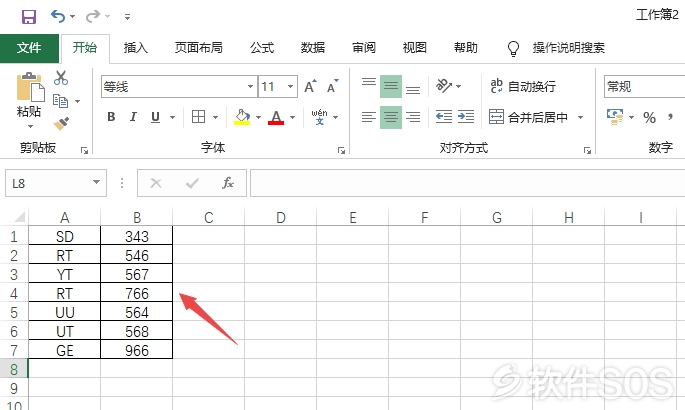This screenshot has width=685, height=410.
Task: Open the 字体 dialog launcher
Action: tap(341, 151)
